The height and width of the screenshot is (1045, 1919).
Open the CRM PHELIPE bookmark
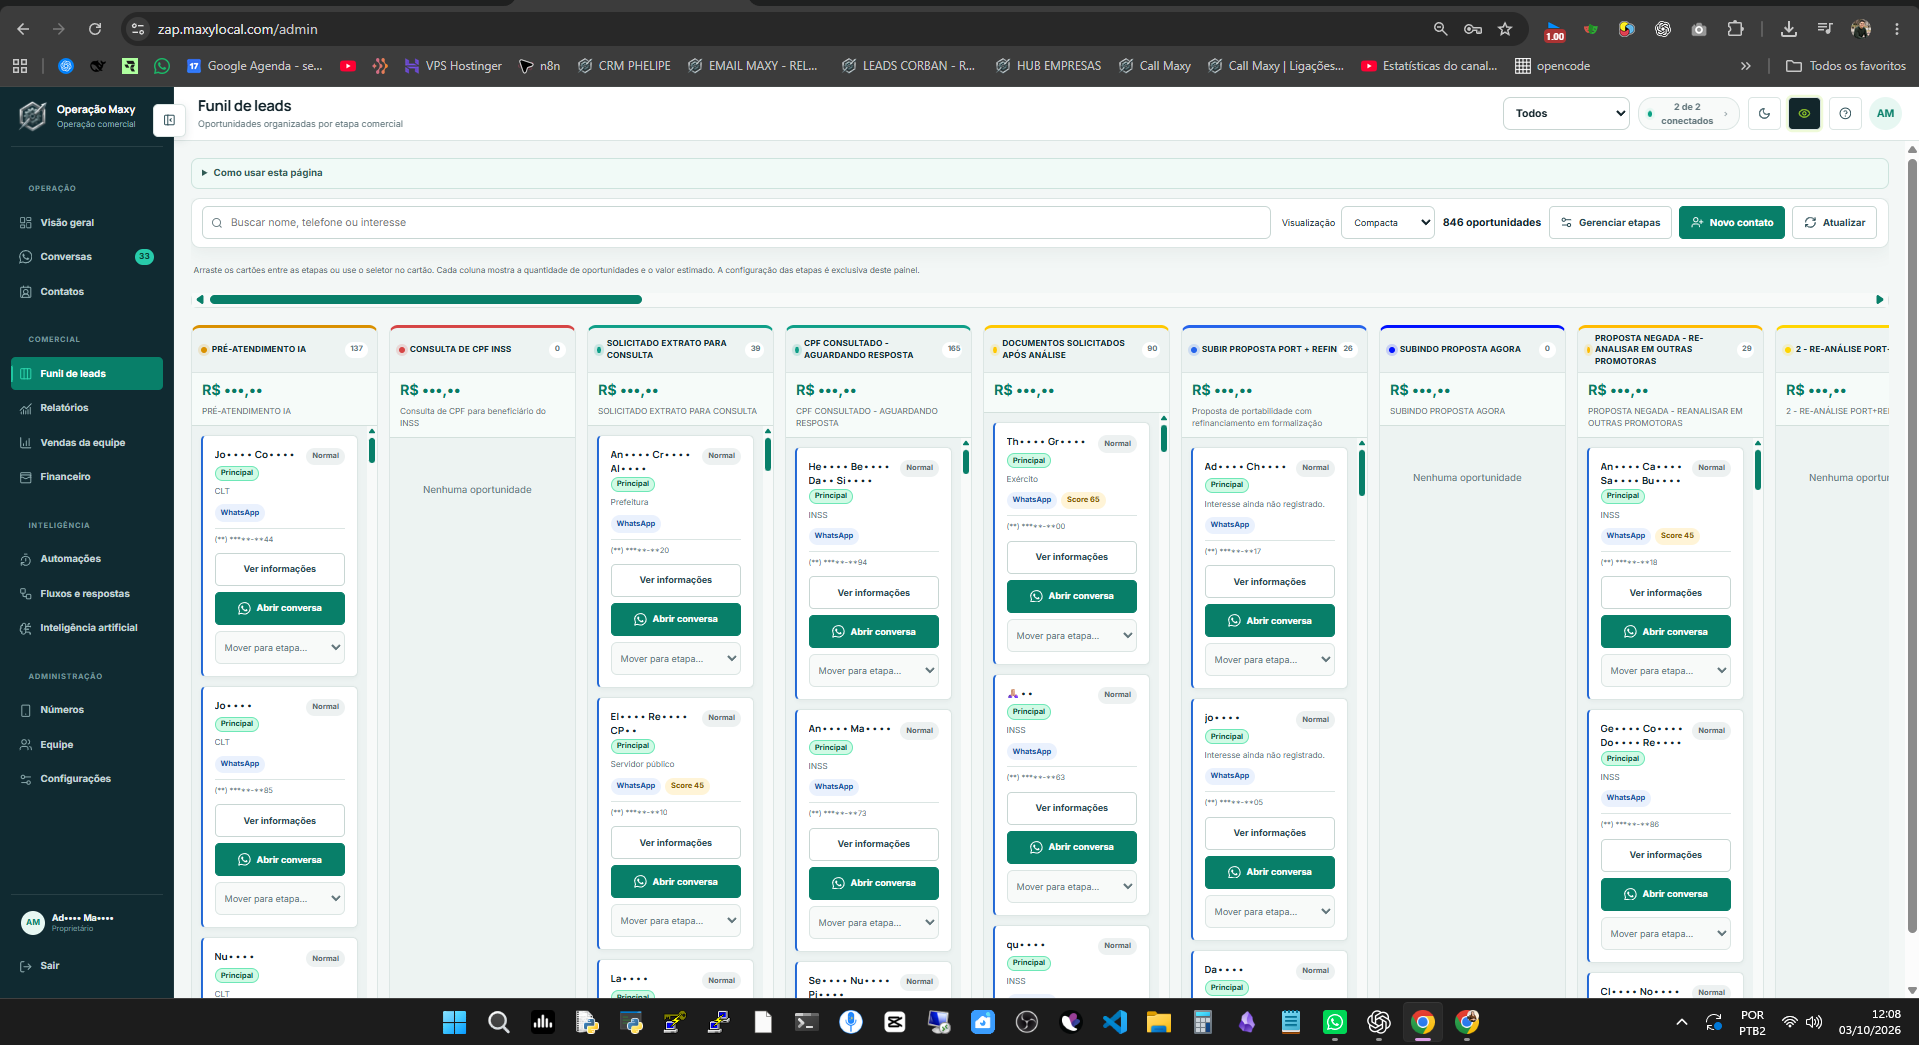click(x=624, y=66)
